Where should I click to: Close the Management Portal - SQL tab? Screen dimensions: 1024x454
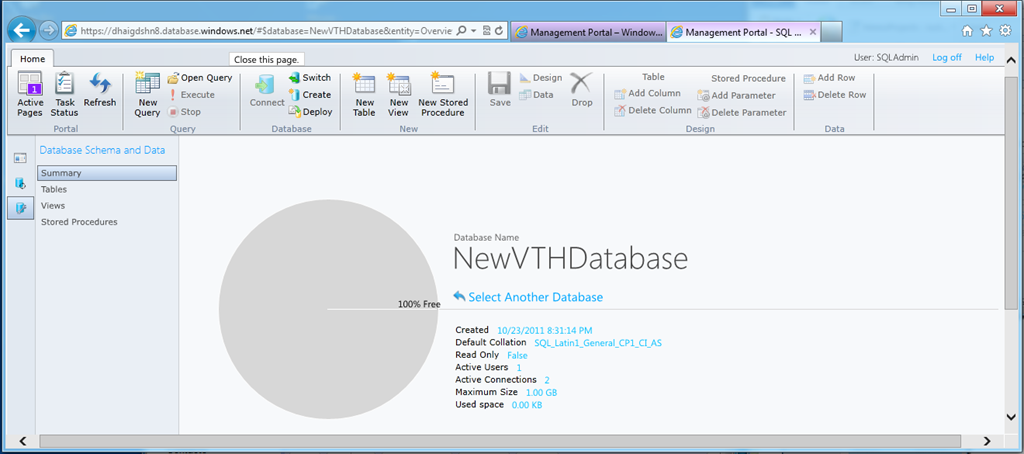(x=812, y=31)
